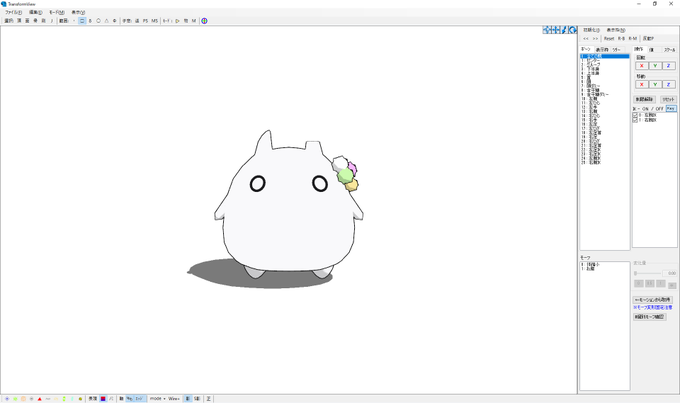Click the リセット button beside the IK list
Screen dimensions: 680x403
coord(668,99)
